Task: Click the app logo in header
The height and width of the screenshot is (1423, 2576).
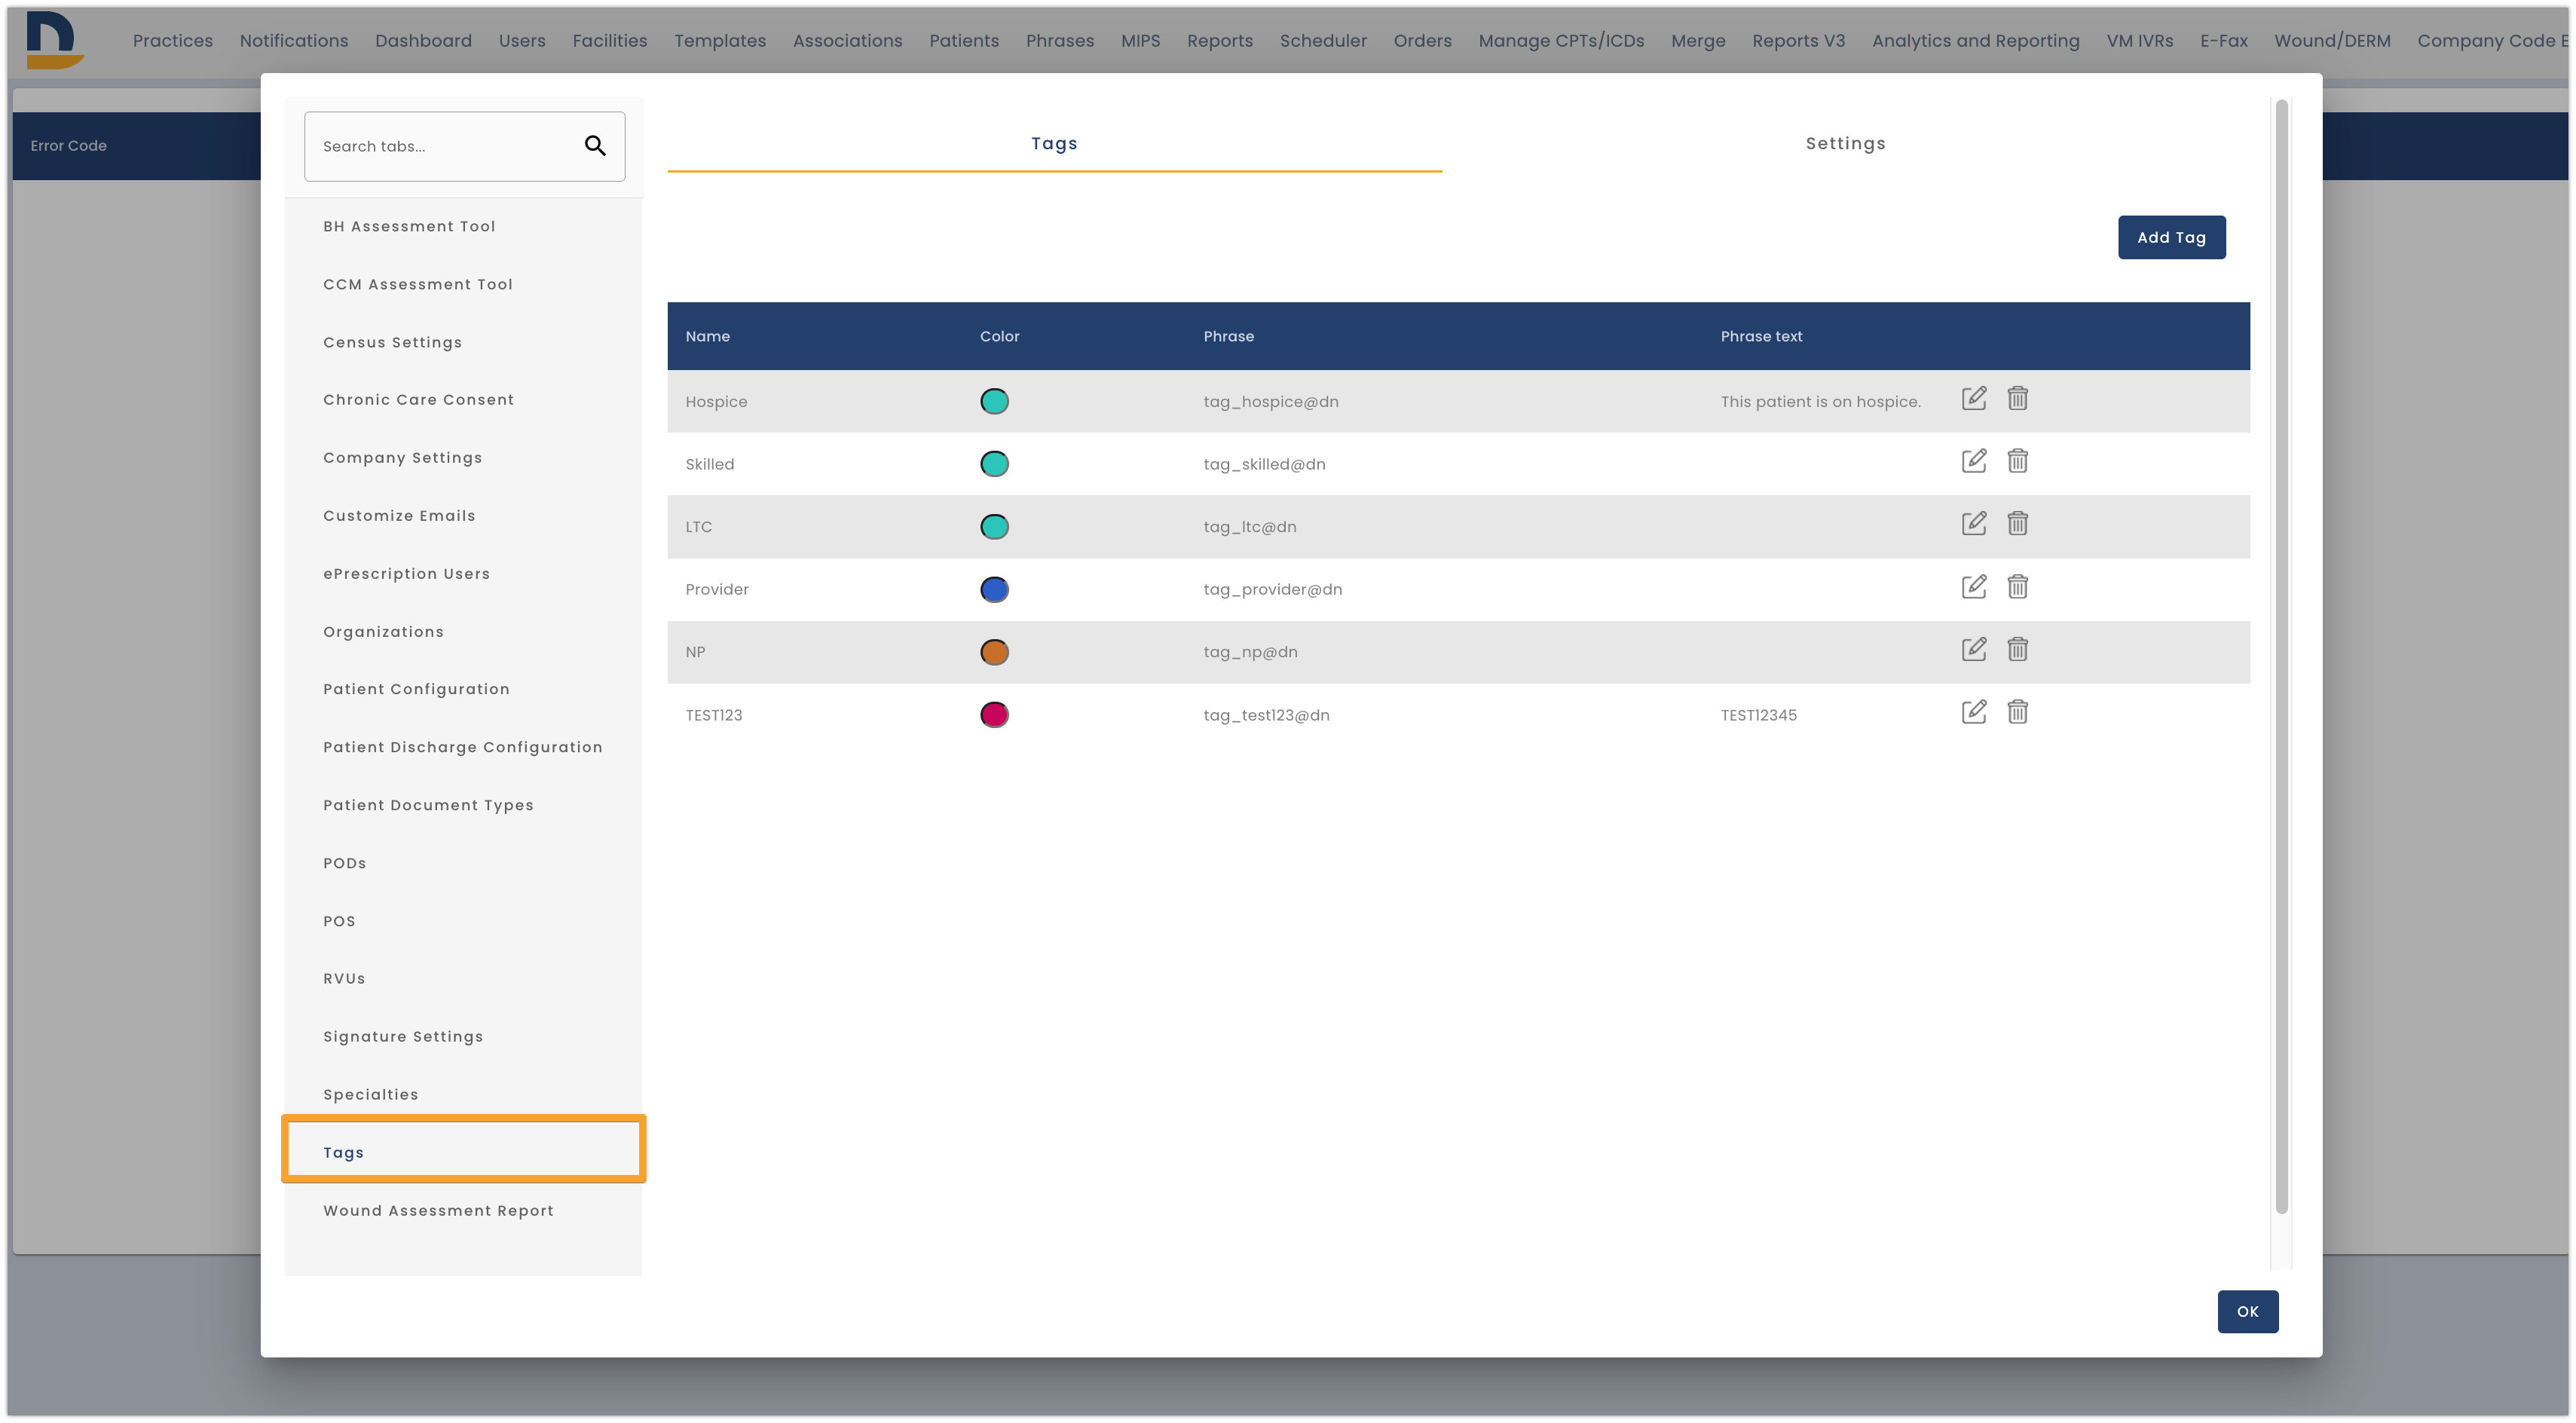Action: tap(54, 40)
